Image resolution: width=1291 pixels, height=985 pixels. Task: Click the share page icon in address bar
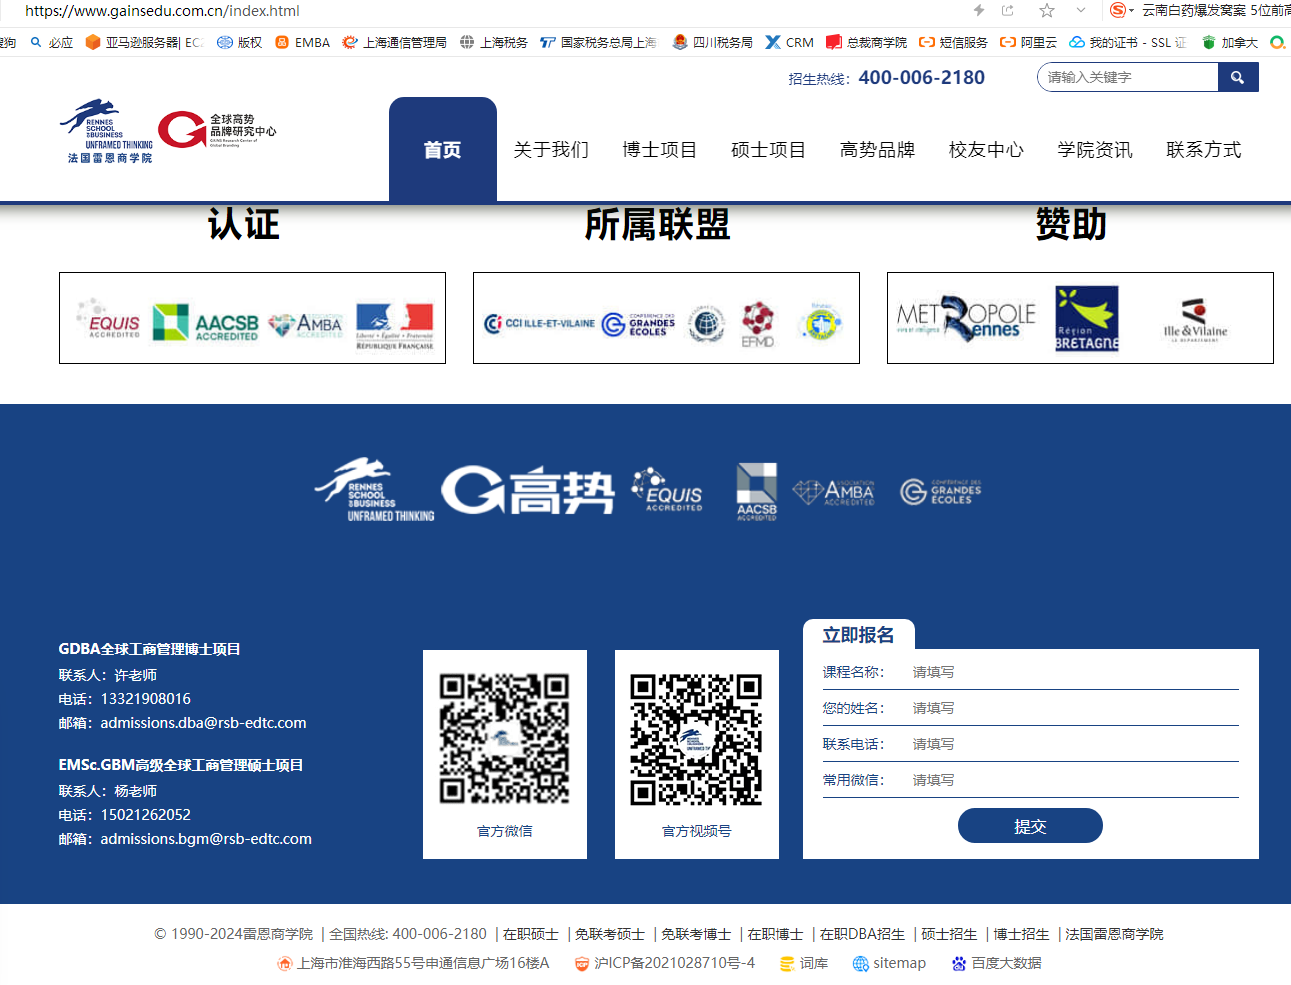coord(1008,11)
